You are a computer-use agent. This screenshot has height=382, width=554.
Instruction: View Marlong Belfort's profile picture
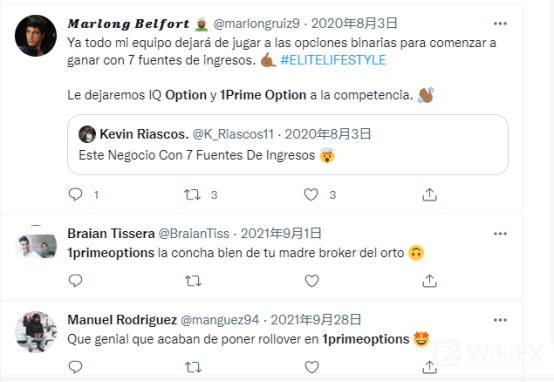(36, 36)
